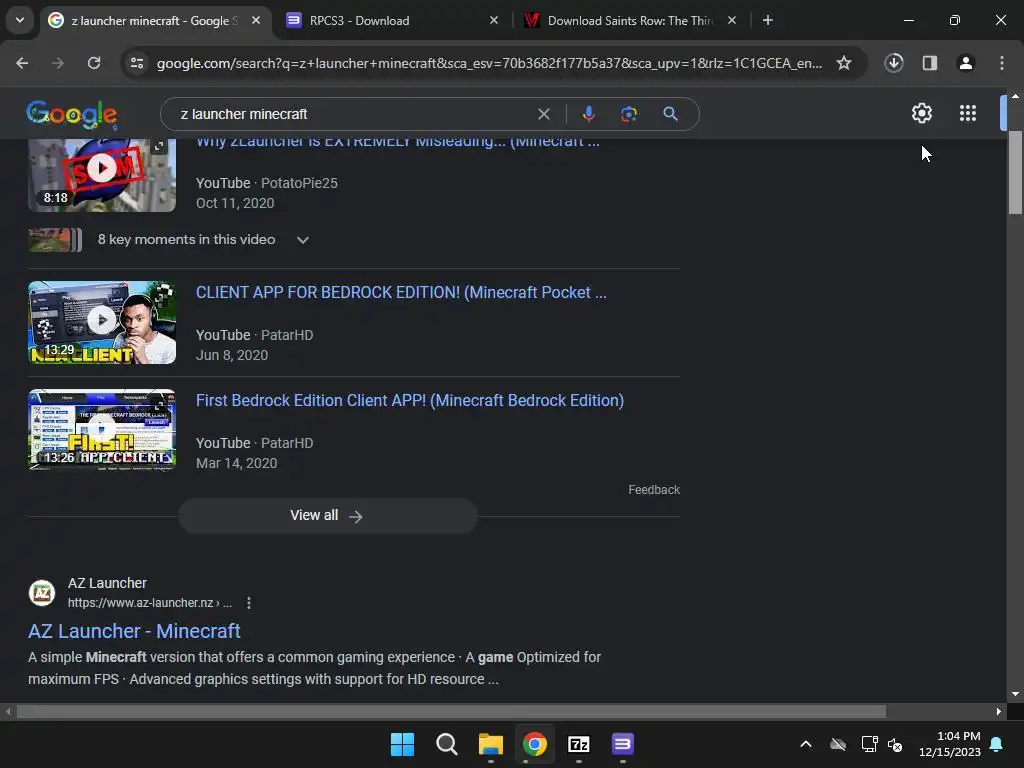Open the tab search dropdown arrow
Screen dimensions: 1024x768
click(x=20, y=20)
